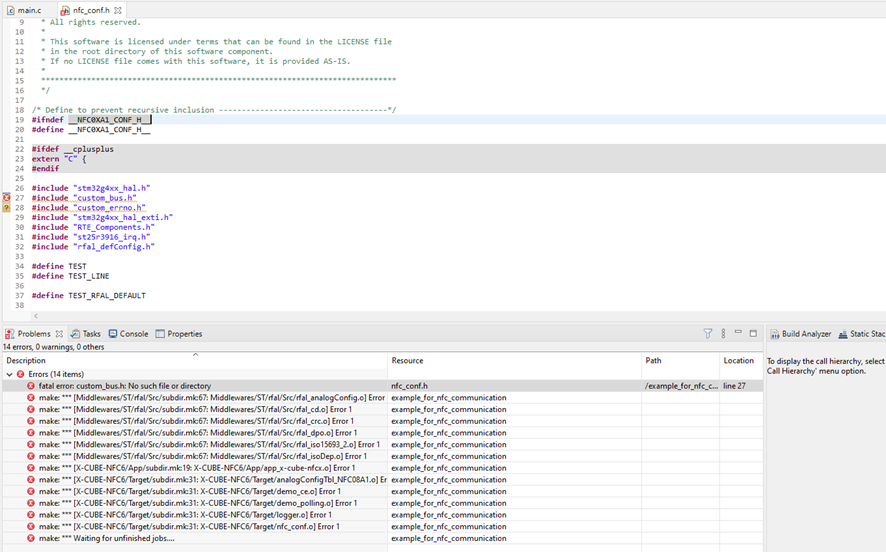
Task: Maximize the Problems panel
Action: (x=753, y=333)
